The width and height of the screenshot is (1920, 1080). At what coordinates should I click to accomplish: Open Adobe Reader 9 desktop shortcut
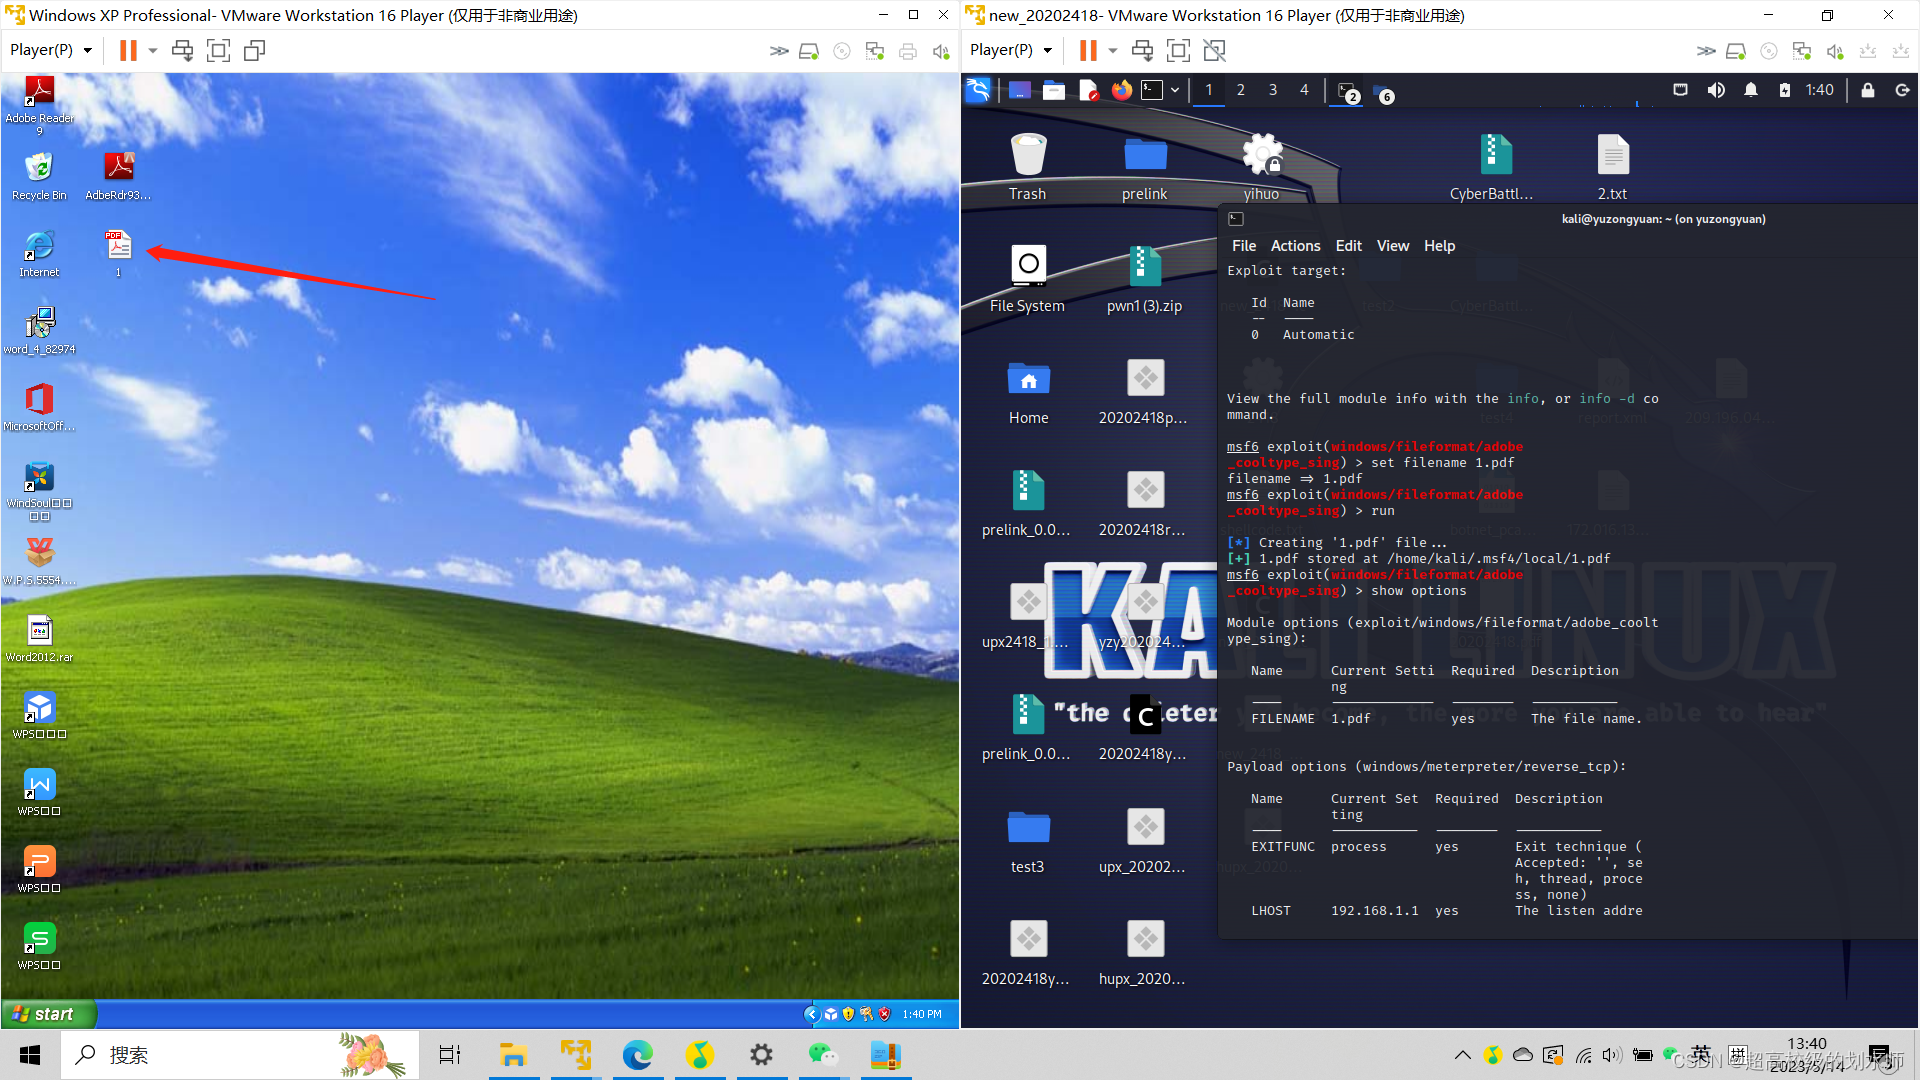pyautogui.click(x=39, y=104)
